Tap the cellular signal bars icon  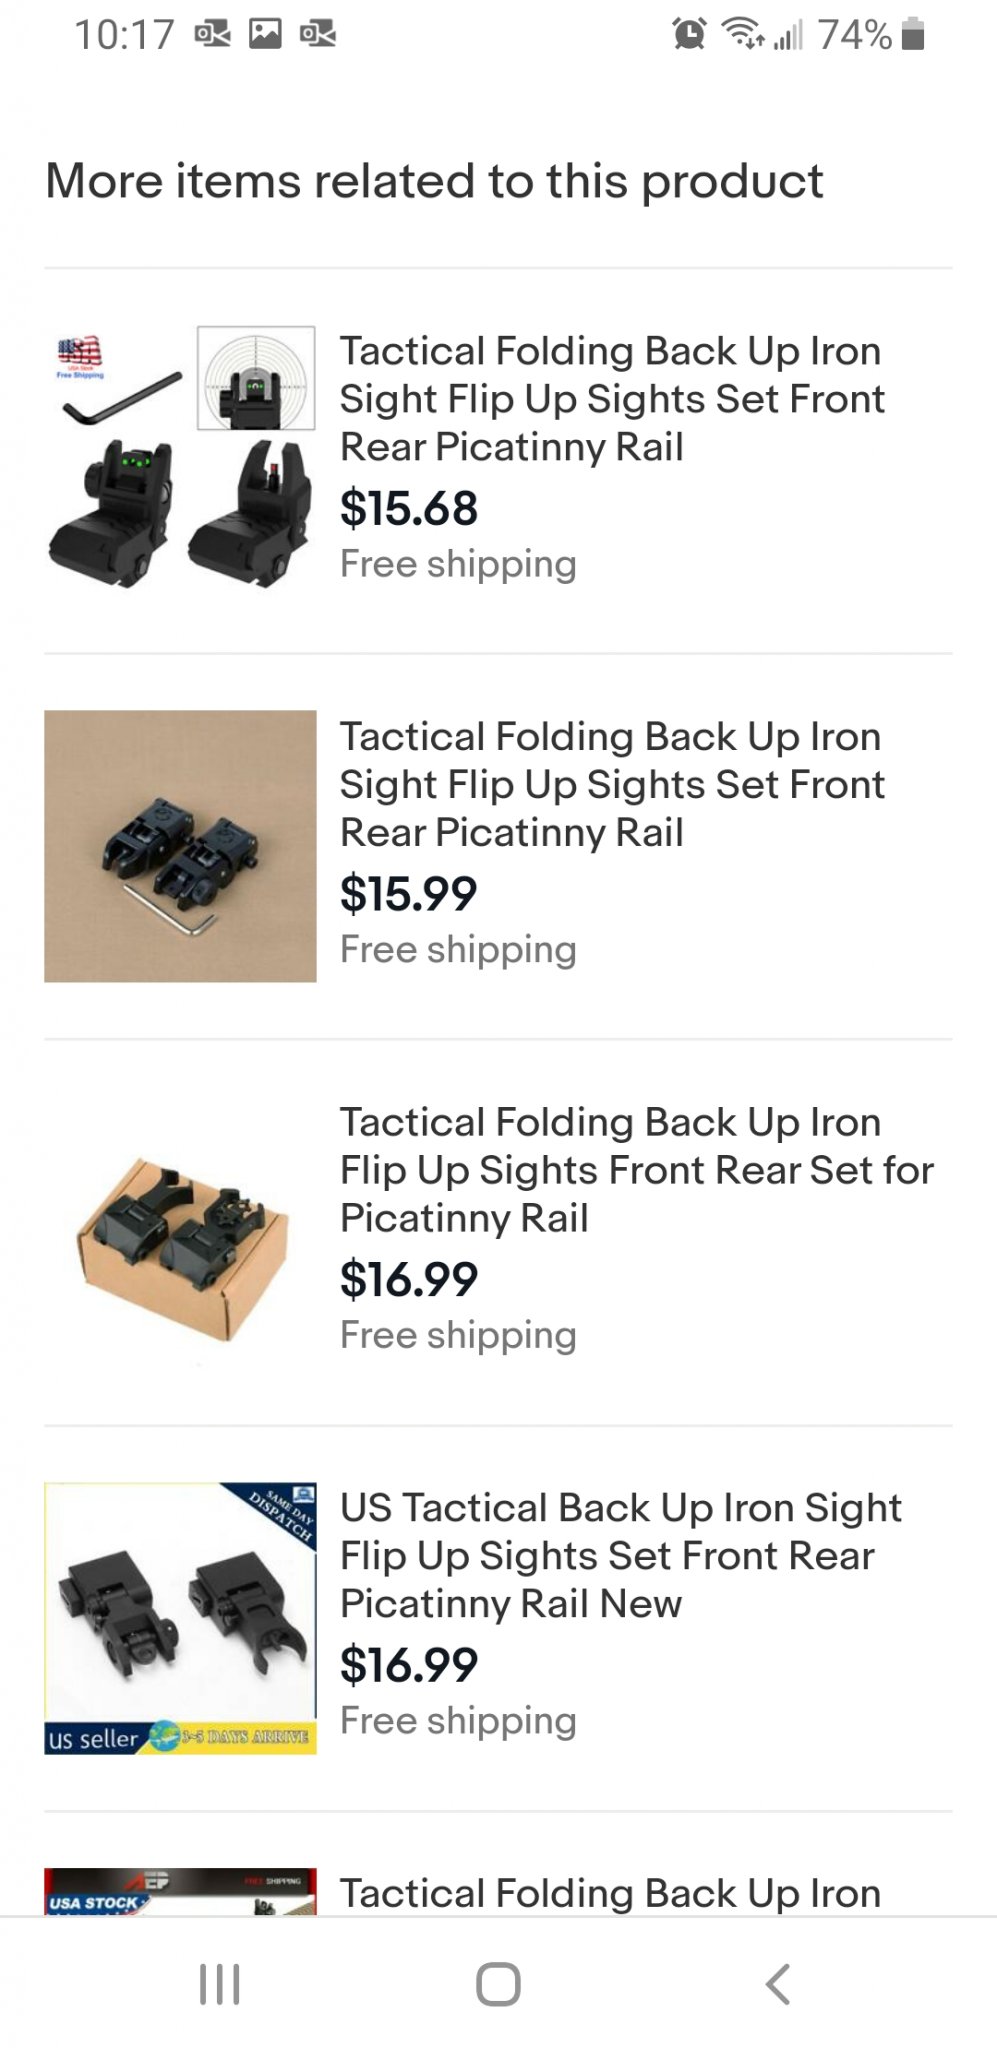tap(788, 37)
